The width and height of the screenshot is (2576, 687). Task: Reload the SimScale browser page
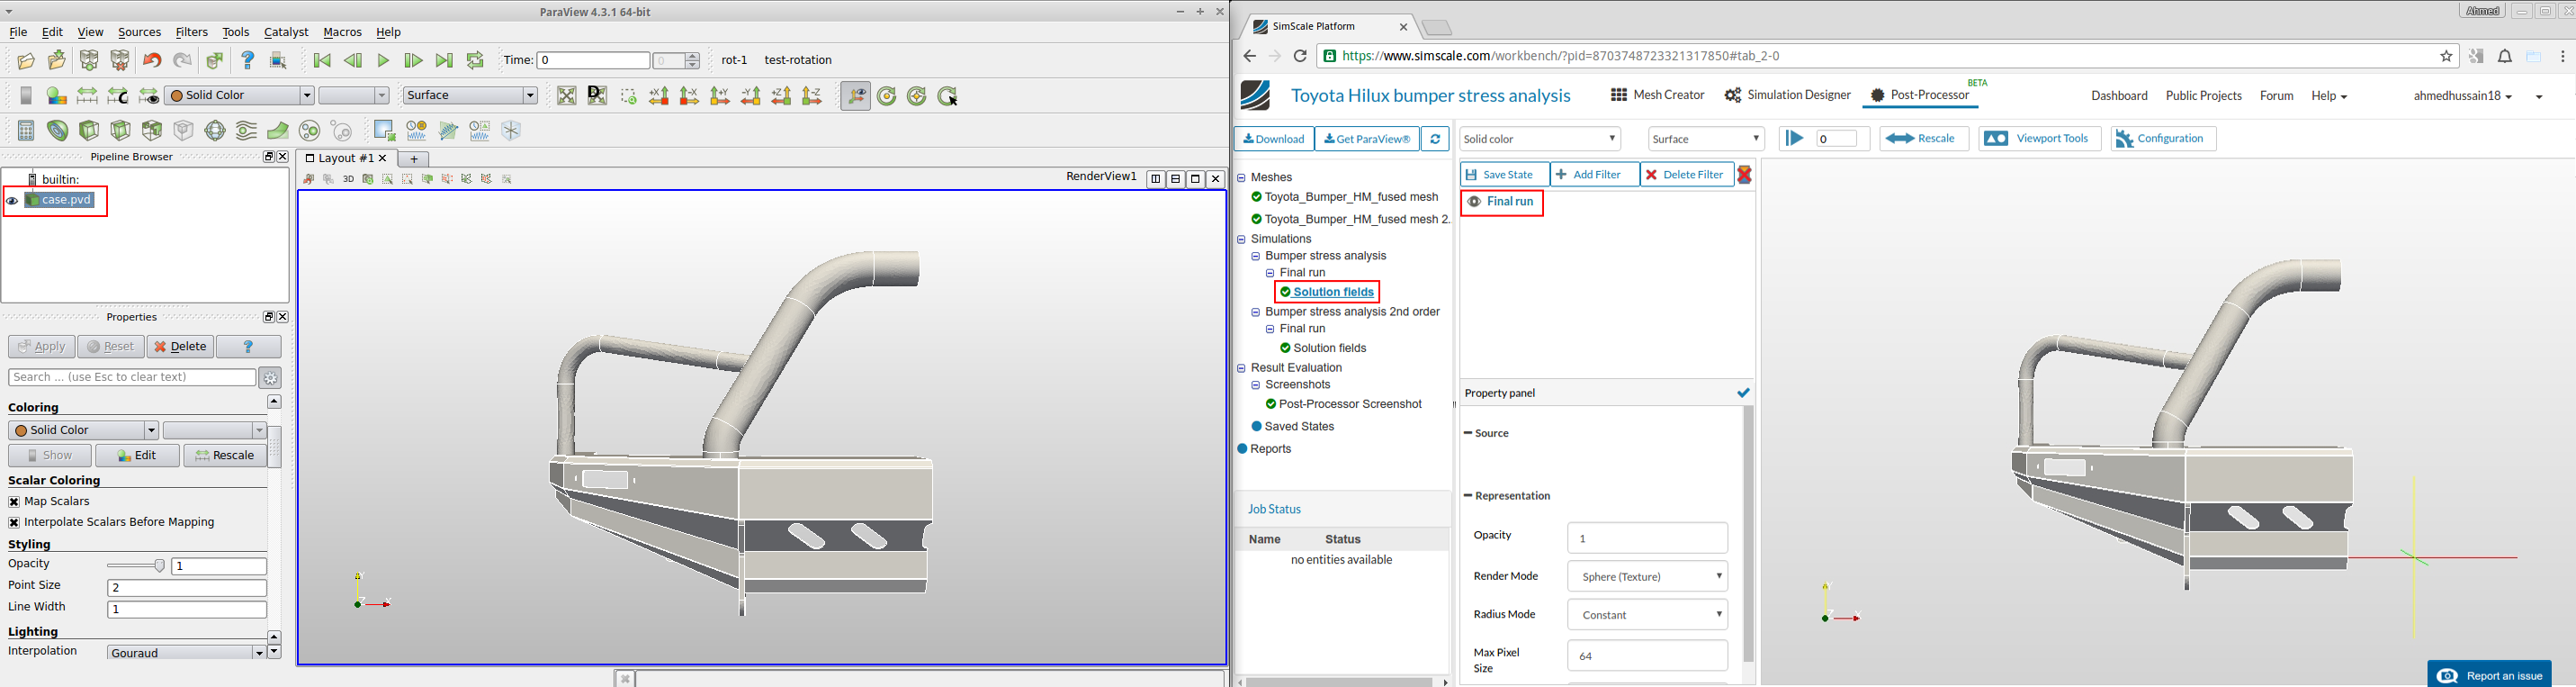1300,57
